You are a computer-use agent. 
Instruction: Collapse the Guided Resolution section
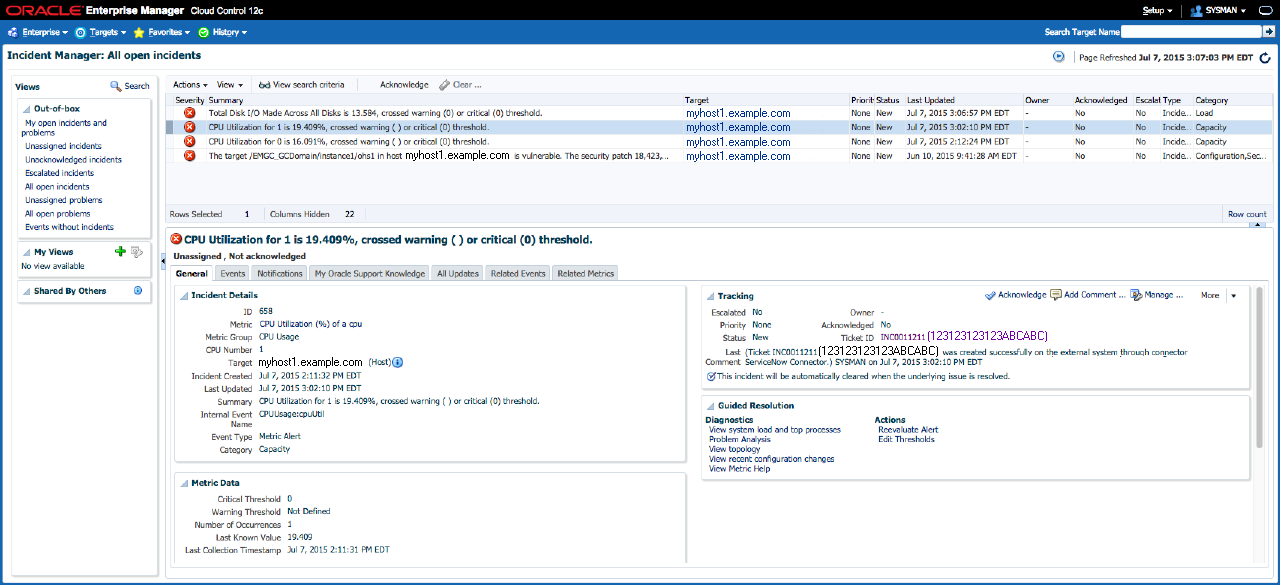[x=710, y=405]
